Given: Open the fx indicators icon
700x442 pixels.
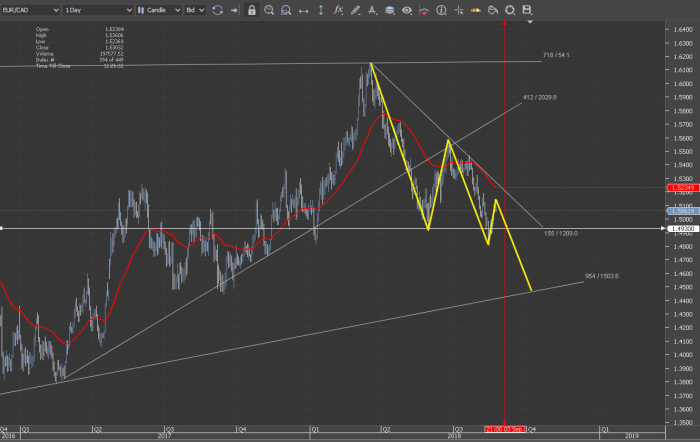Looking at the screenshot, I should click(338, 10).
